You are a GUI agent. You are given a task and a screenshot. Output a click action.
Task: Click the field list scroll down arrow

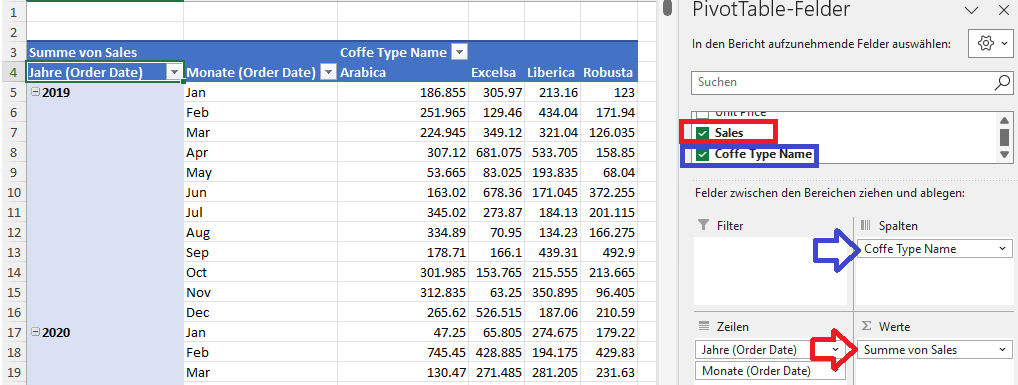coord(1004,155)
